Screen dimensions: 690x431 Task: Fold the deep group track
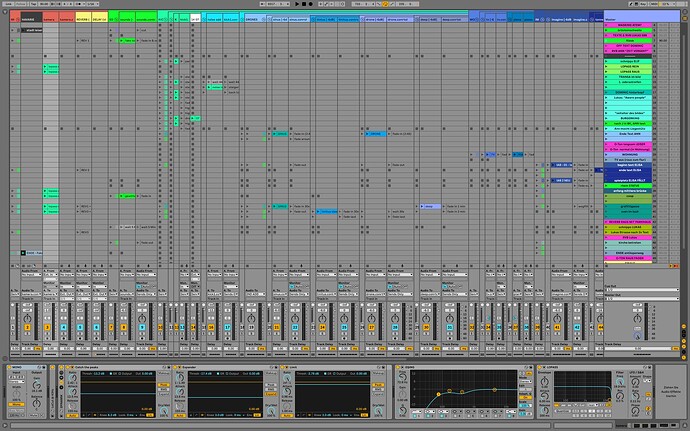coord(418,19)
